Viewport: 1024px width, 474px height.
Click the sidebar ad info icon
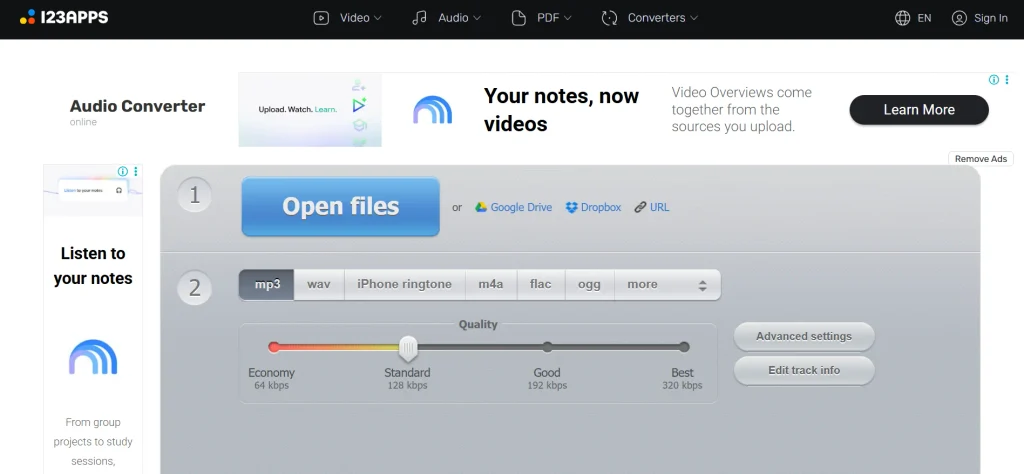[123, 171]
